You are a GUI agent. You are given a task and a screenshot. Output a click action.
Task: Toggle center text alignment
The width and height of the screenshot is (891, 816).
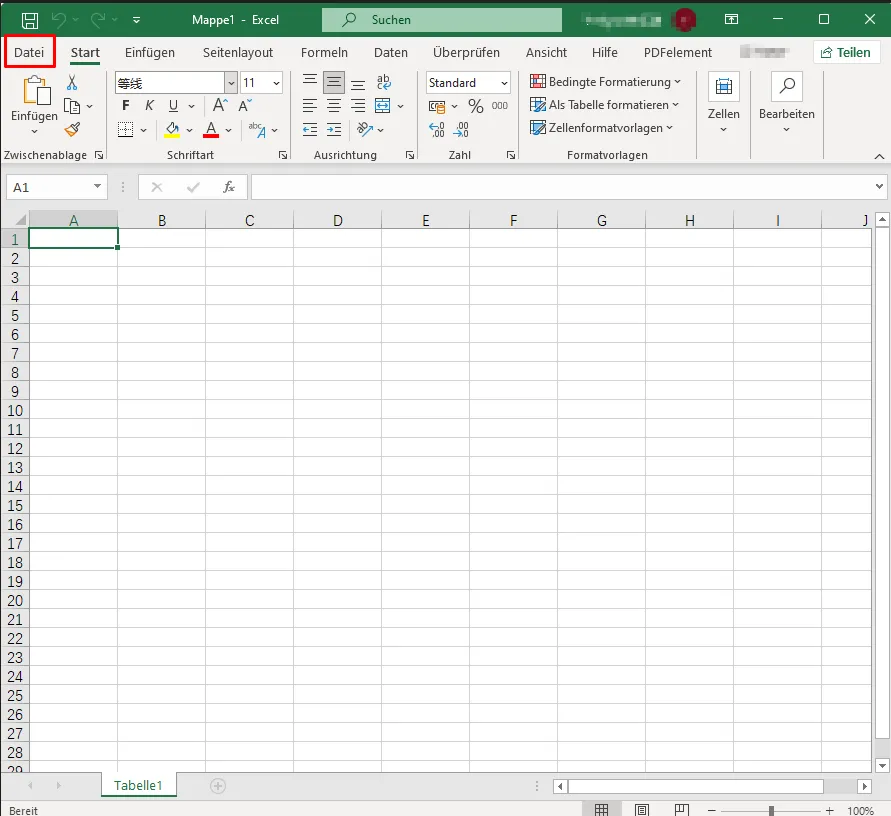pyautogui.click(x=333, y=105)
